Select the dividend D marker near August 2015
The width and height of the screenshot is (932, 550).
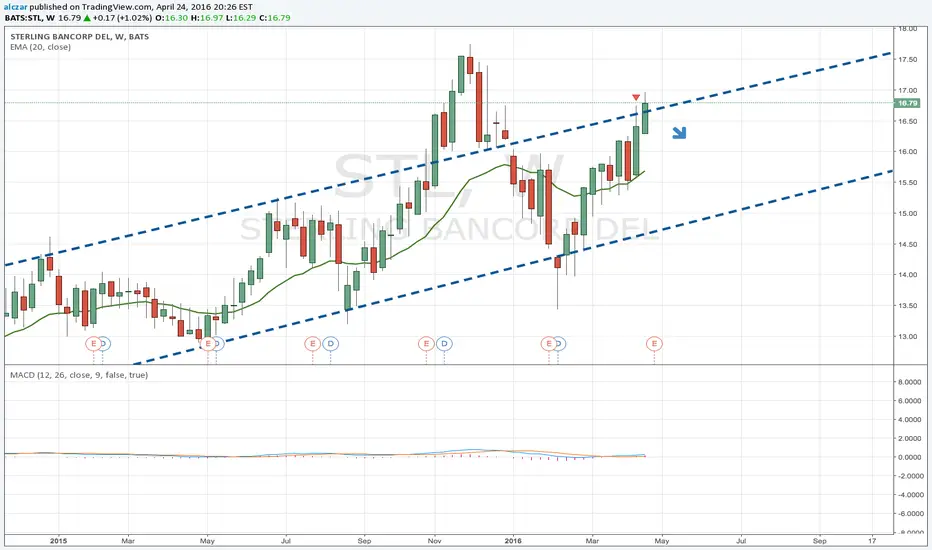click(x=330, y=344)
